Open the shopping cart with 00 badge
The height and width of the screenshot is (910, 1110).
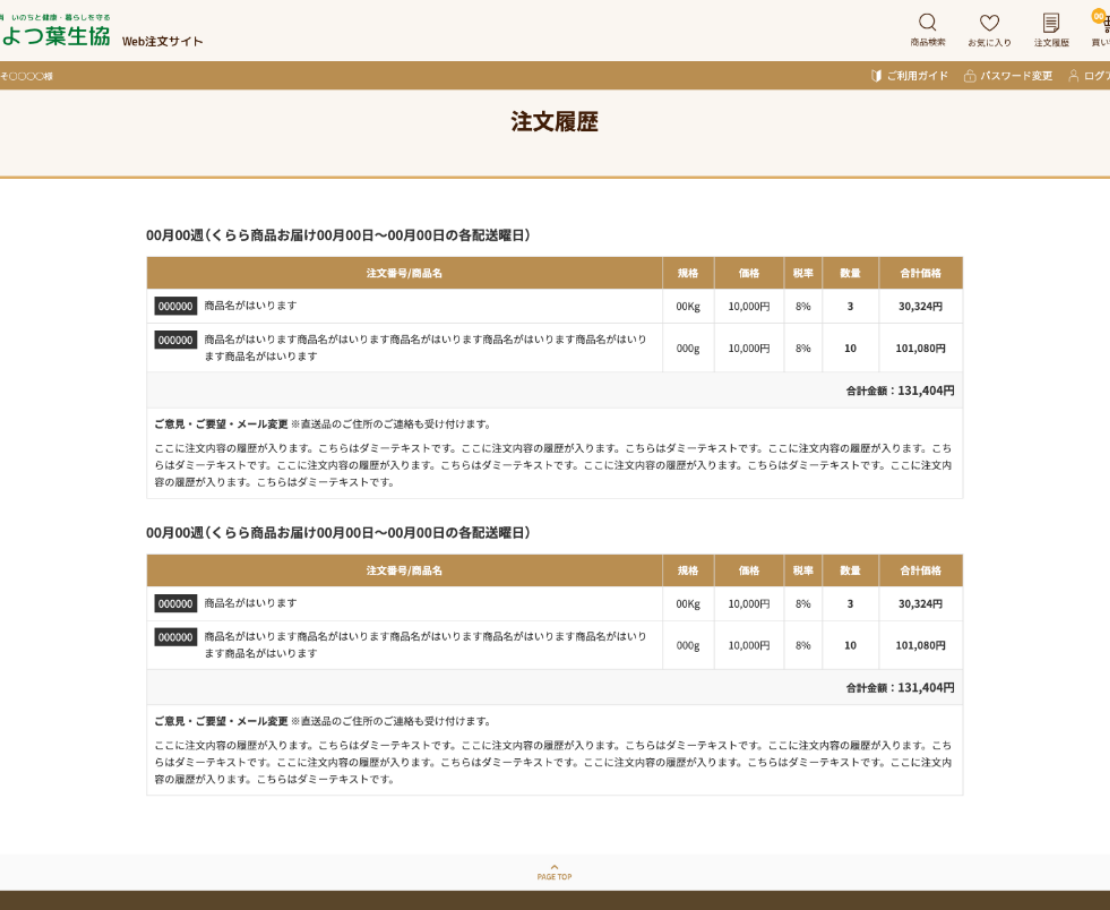[x=1103, y=23]
